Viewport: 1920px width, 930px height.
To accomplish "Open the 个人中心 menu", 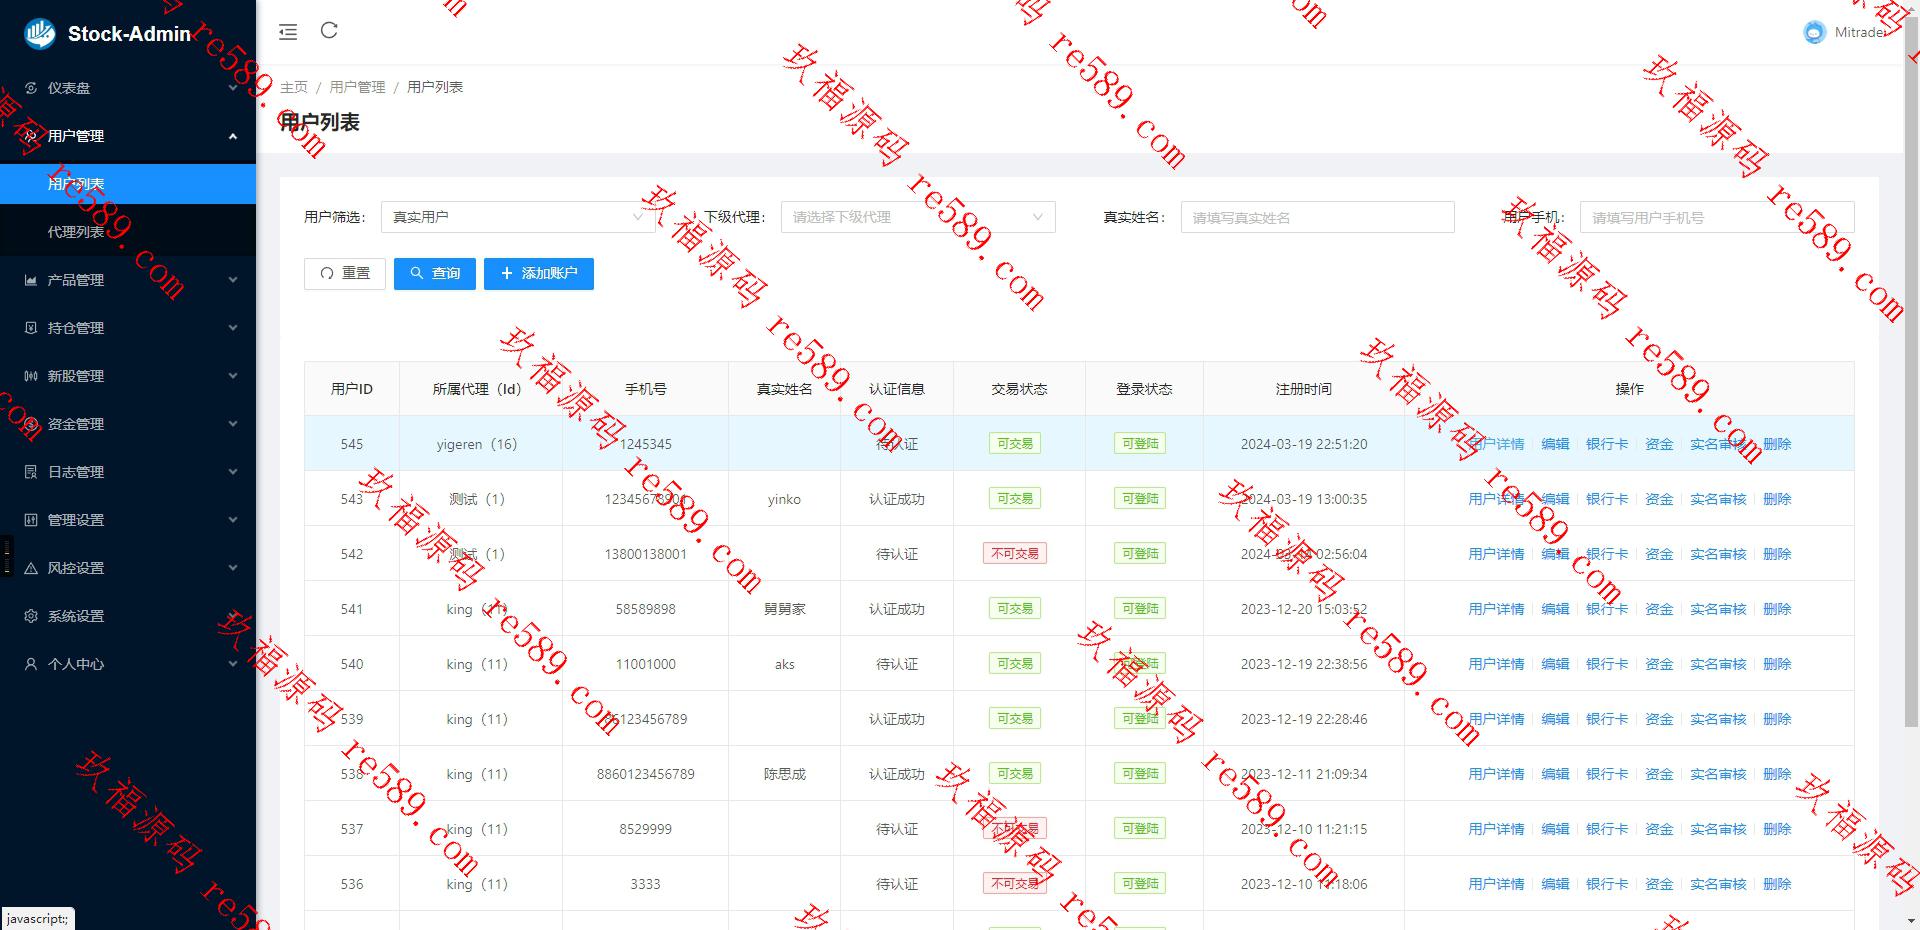I will point(128,664).
